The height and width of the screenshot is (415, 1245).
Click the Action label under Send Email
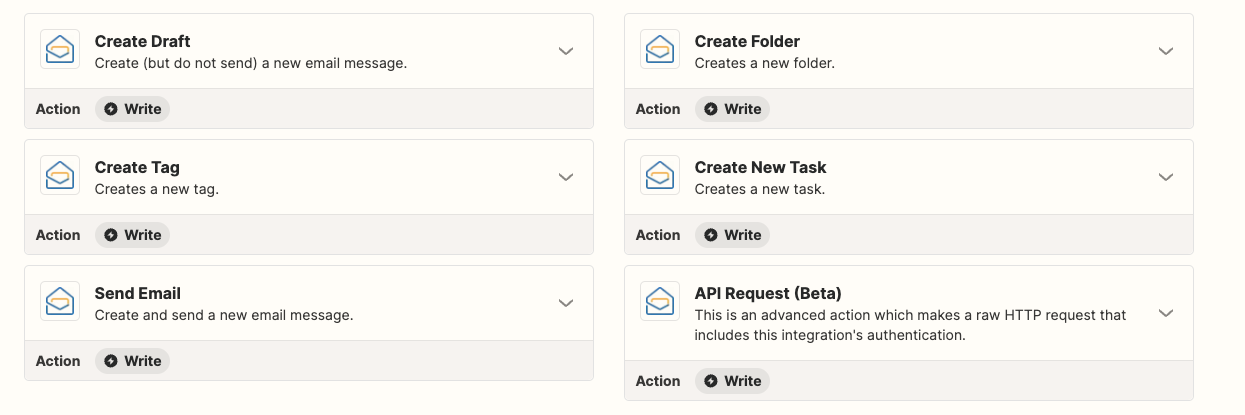click(58, 361)
